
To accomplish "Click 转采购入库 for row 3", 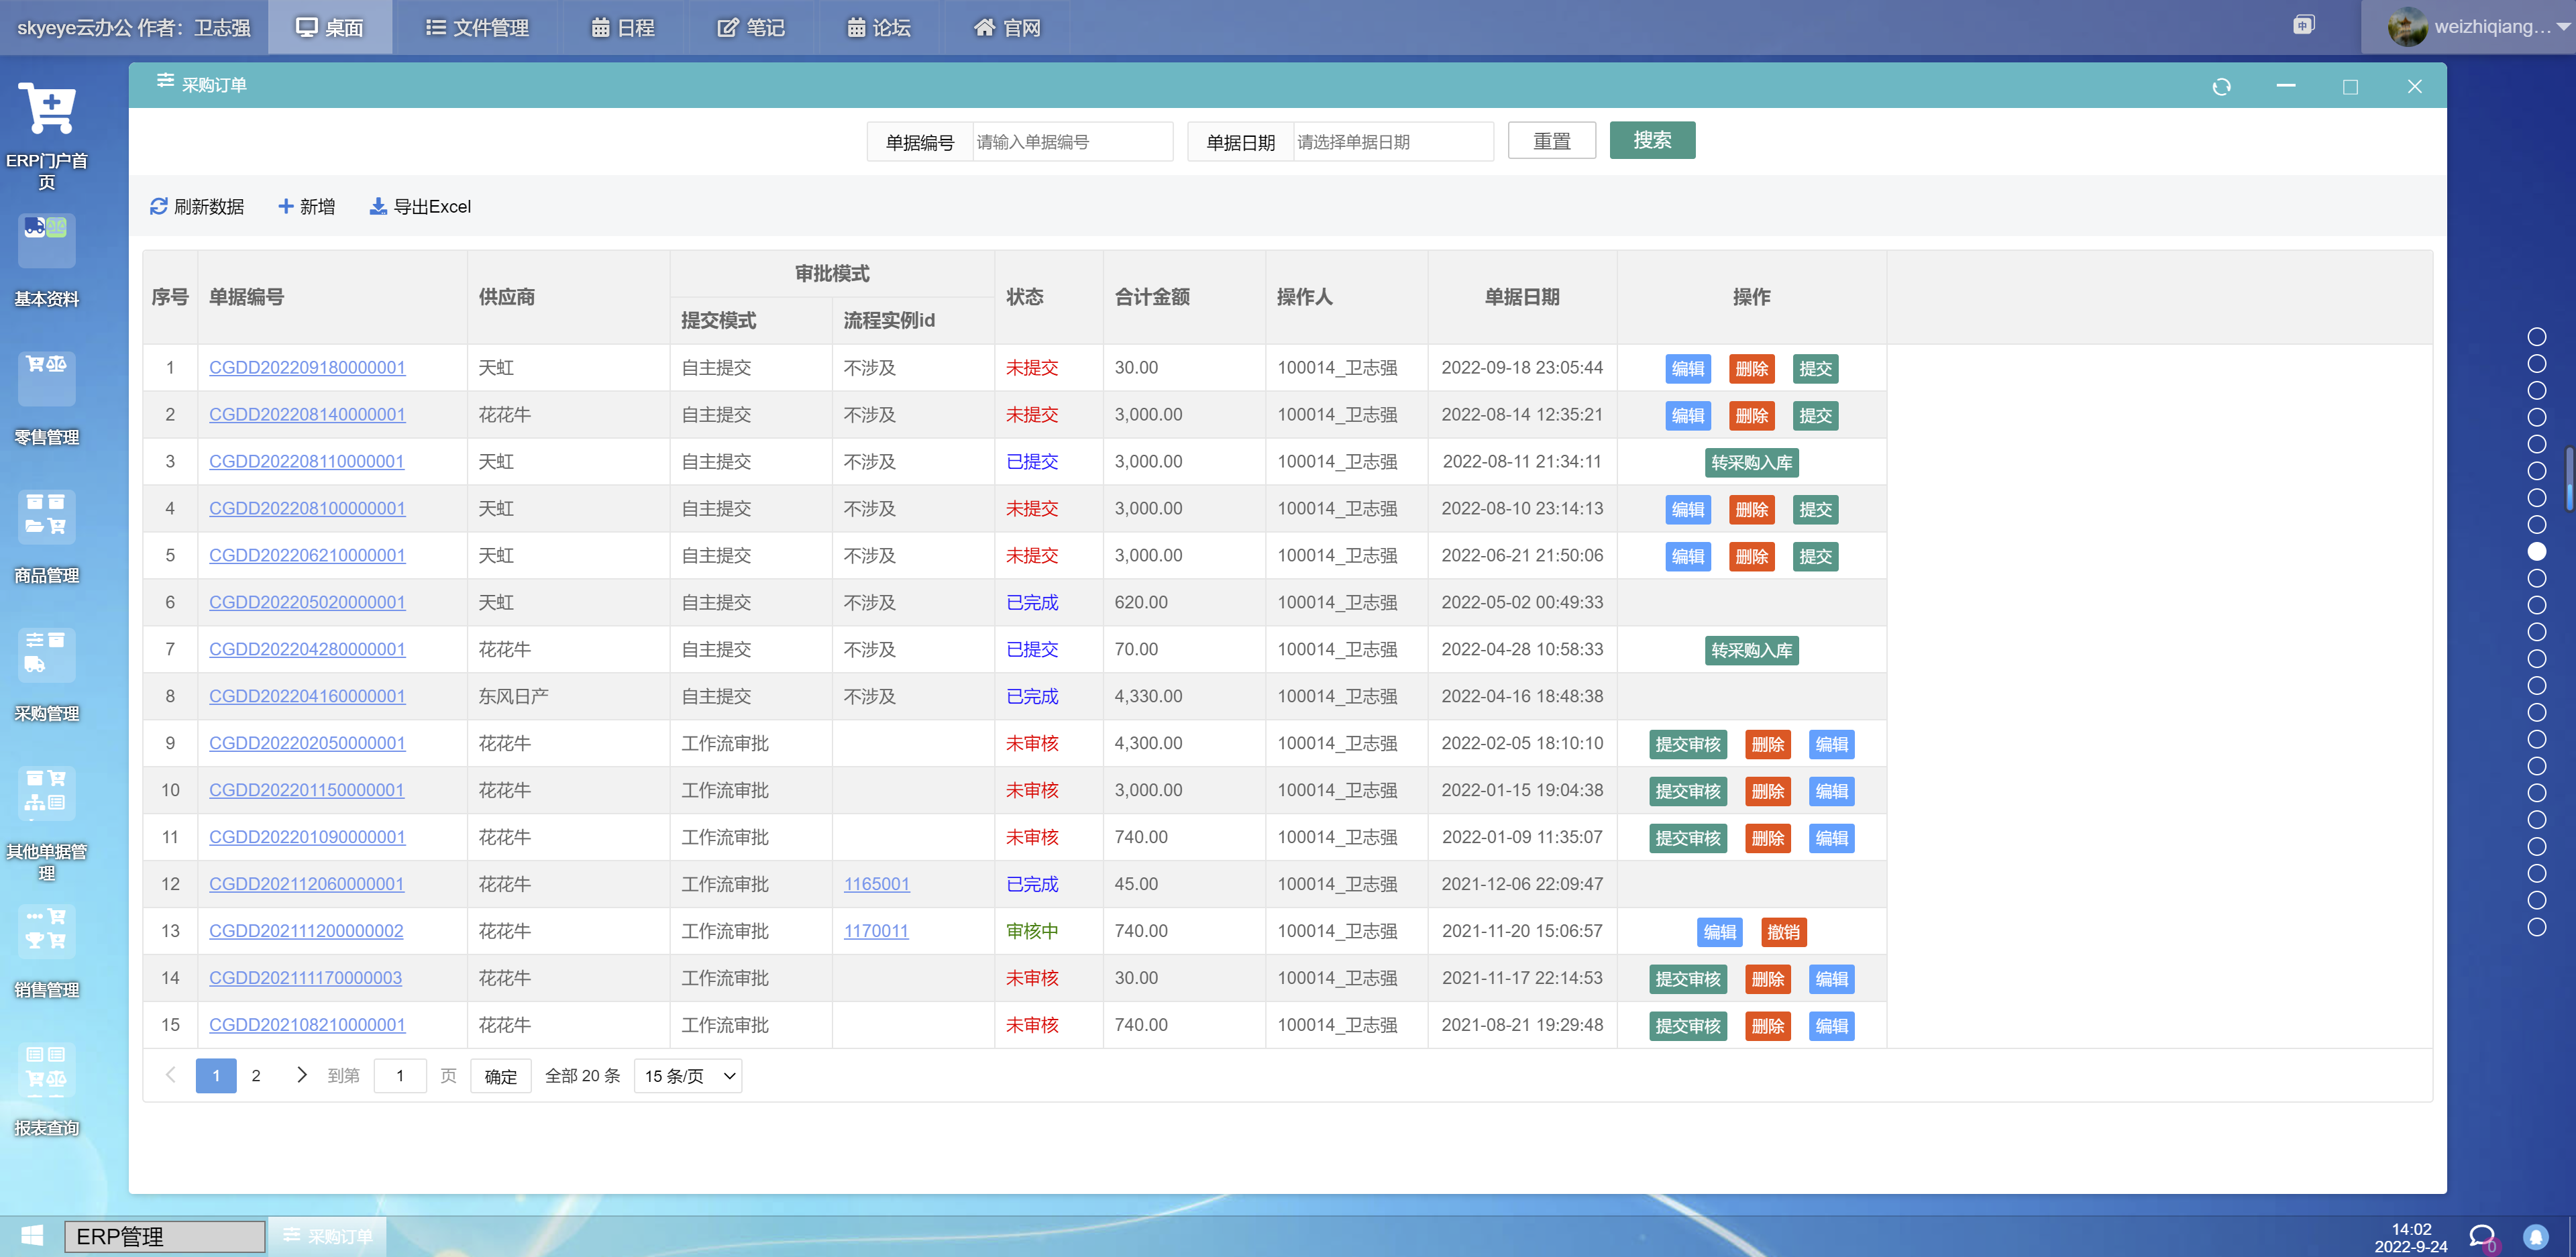I will (x=1750, y=461).
